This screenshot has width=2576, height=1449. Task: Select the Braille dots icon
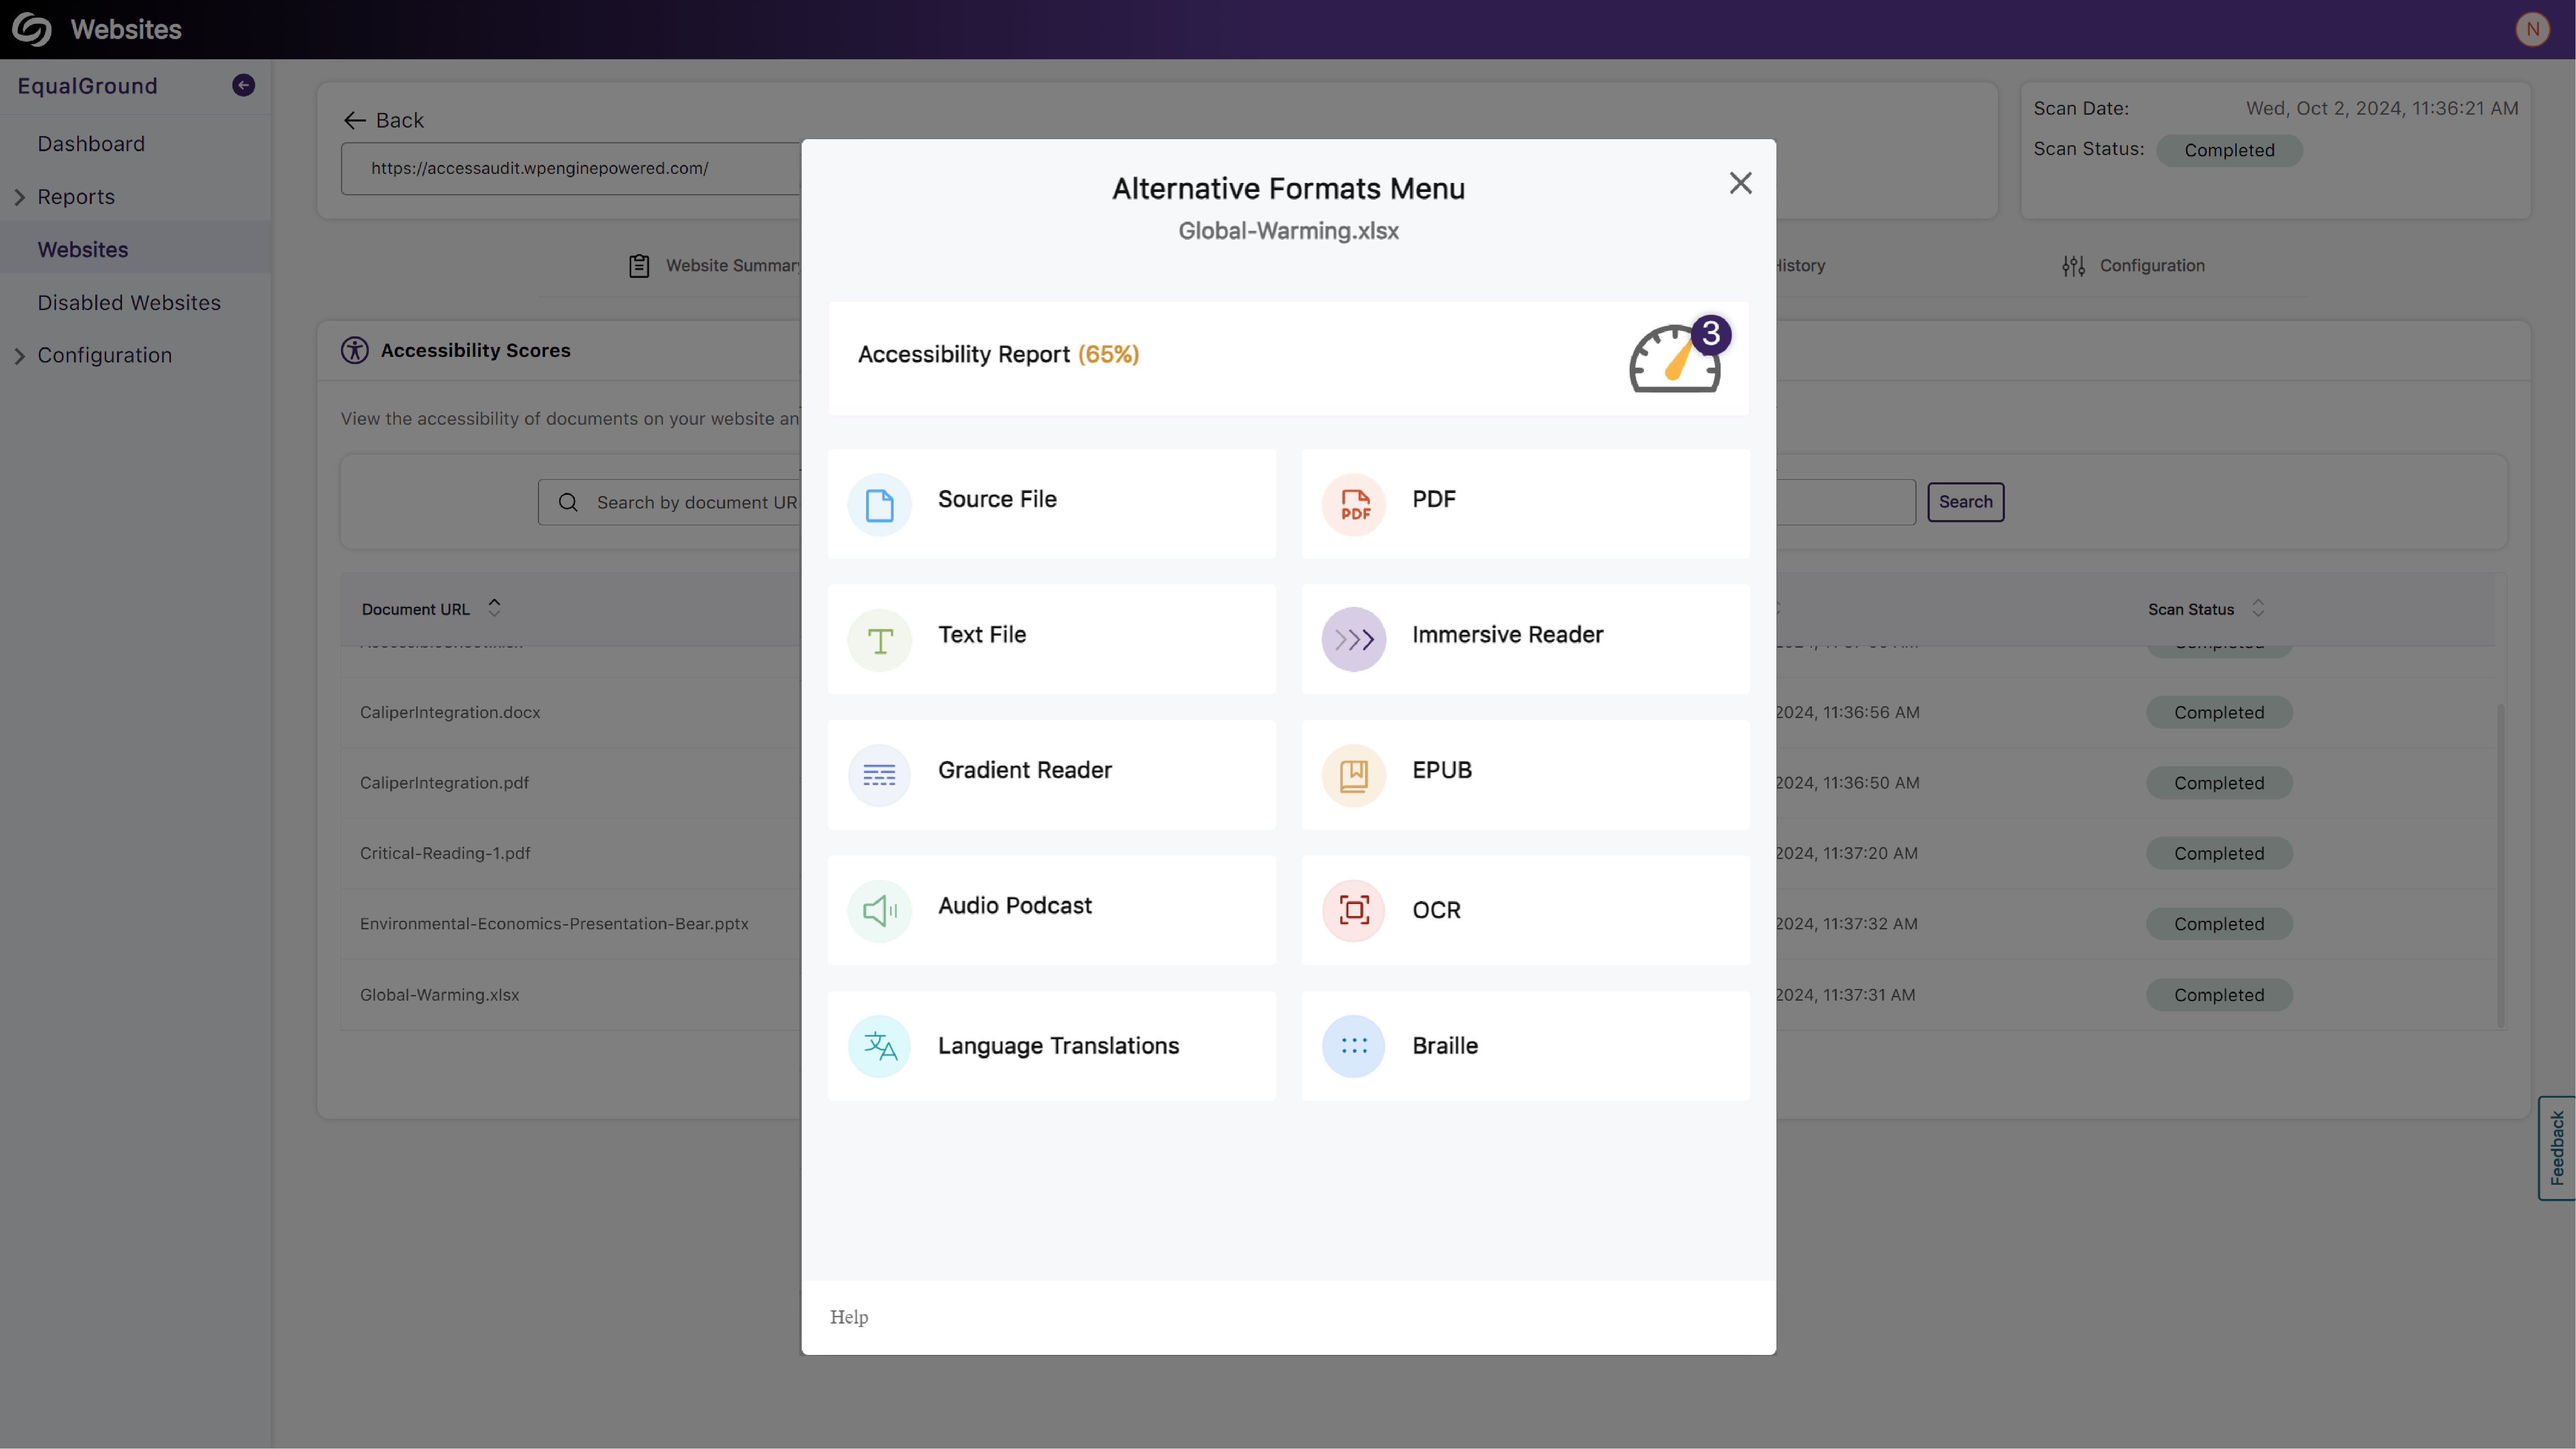(1353, 1046)
